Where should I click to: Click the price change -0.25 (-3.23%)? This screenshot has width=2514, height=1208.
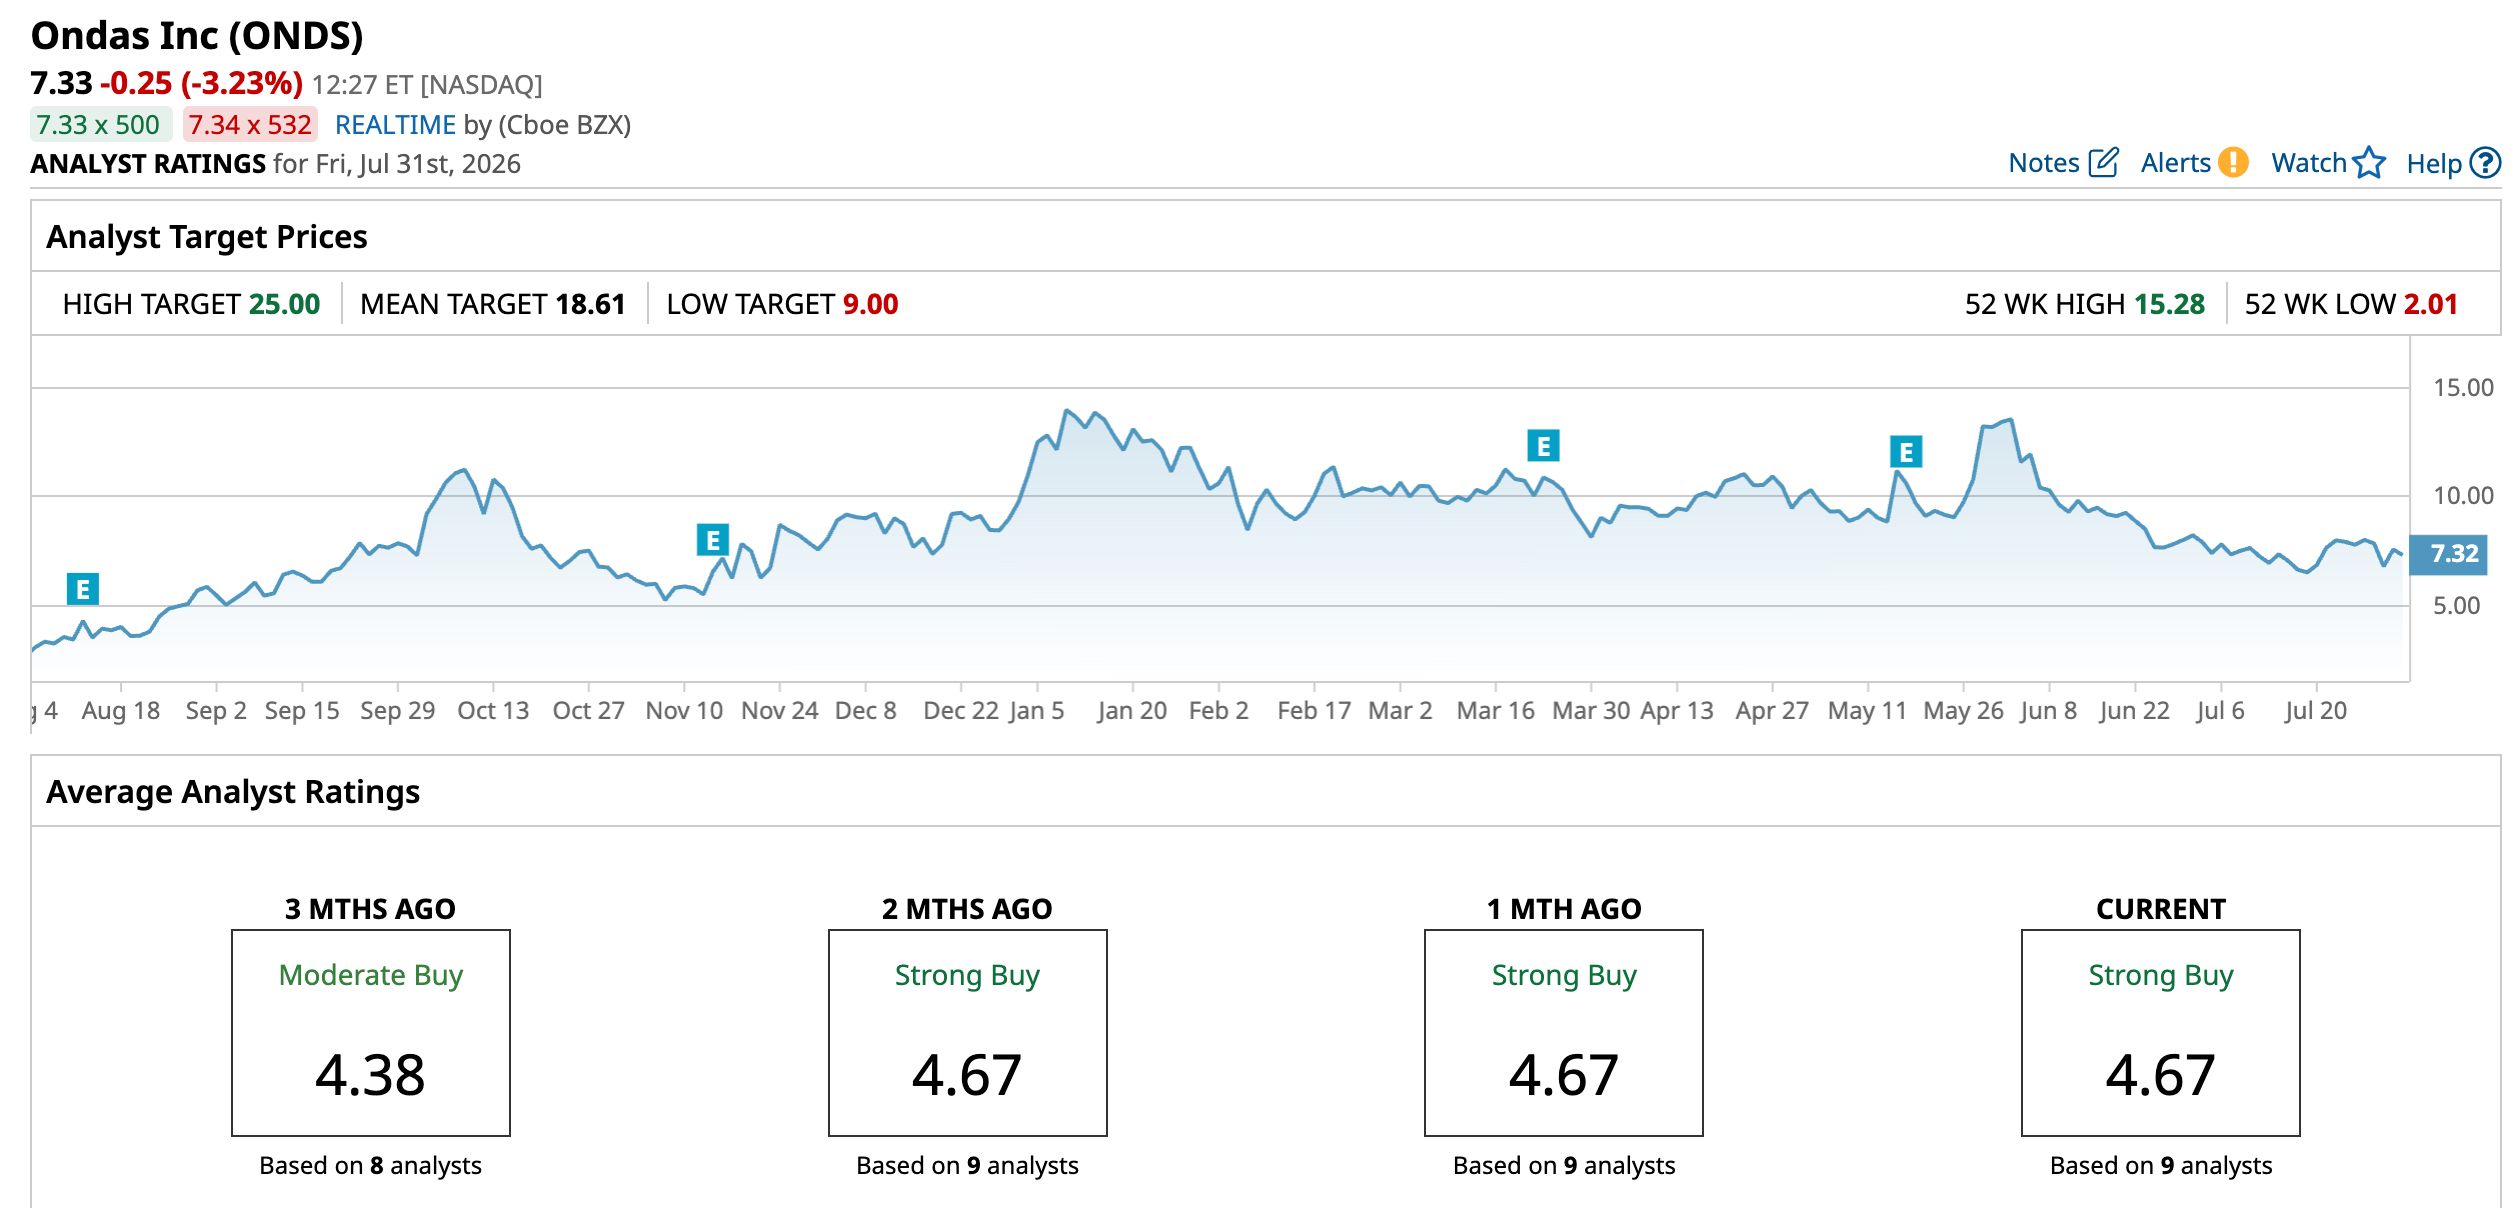pos(201,83)
